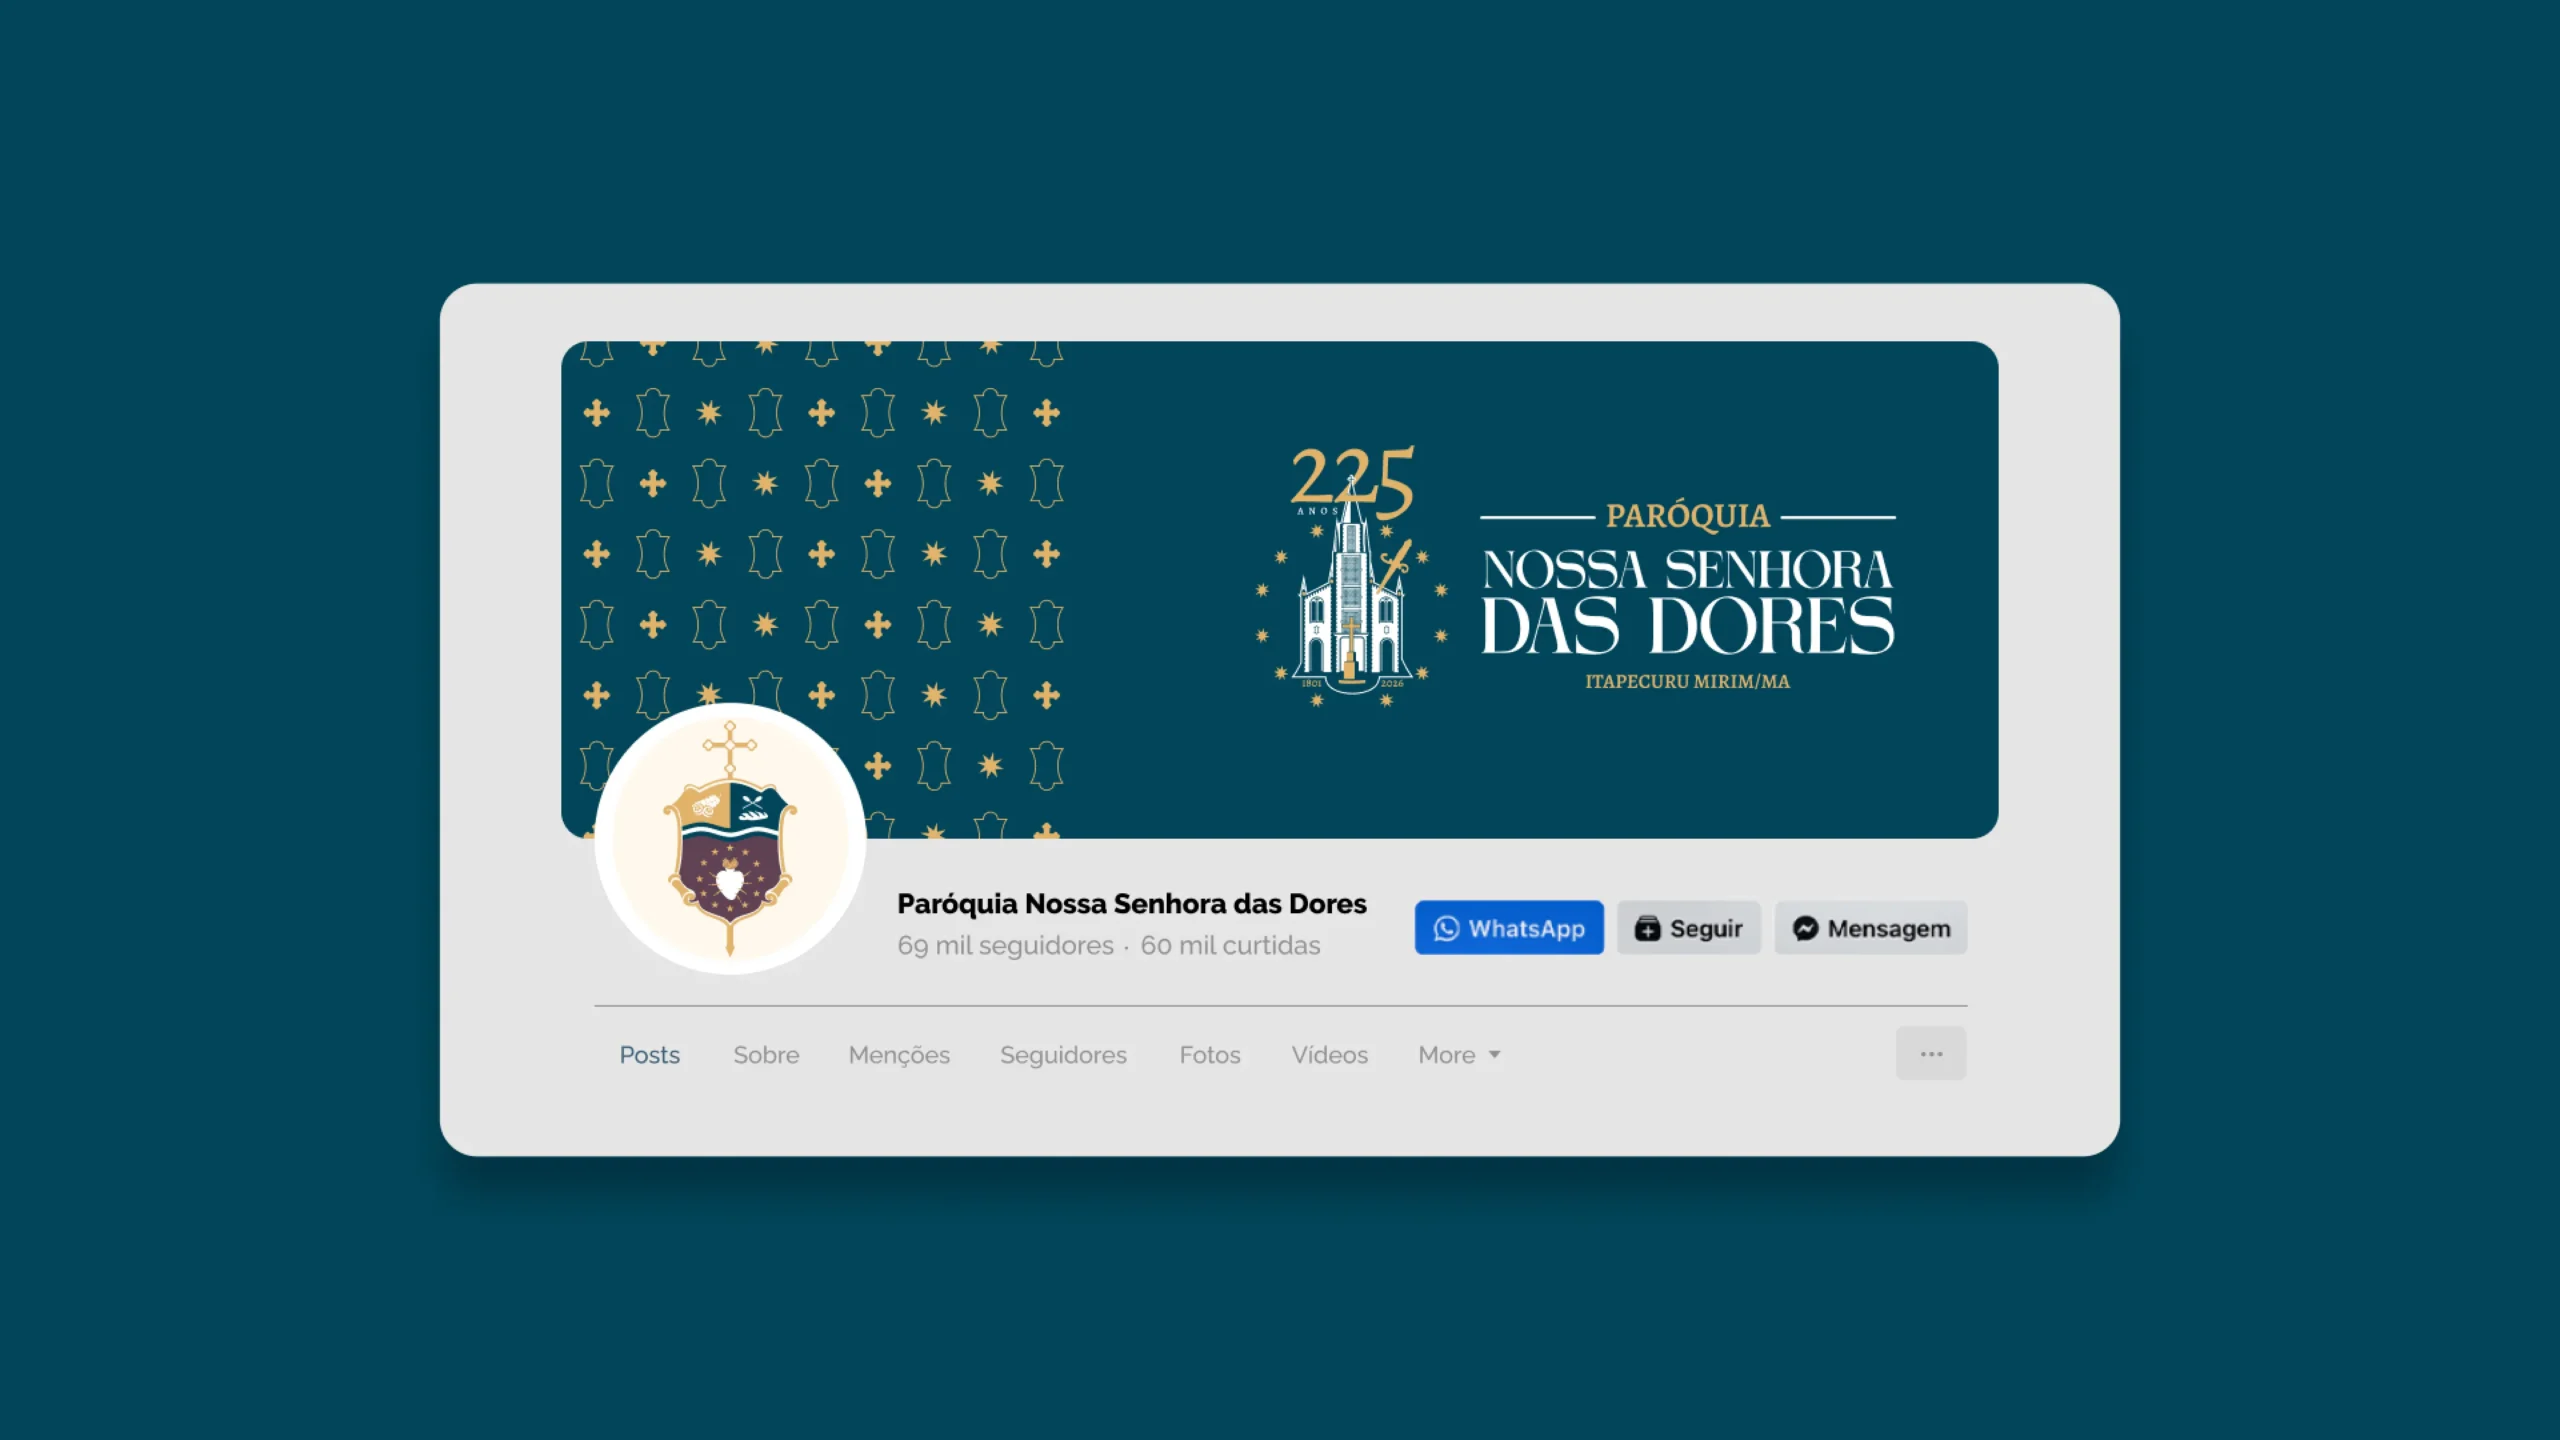This screenshot has height=1440, width=2560.
Task: View the Fotos tab
Action: (1210, 1055)
